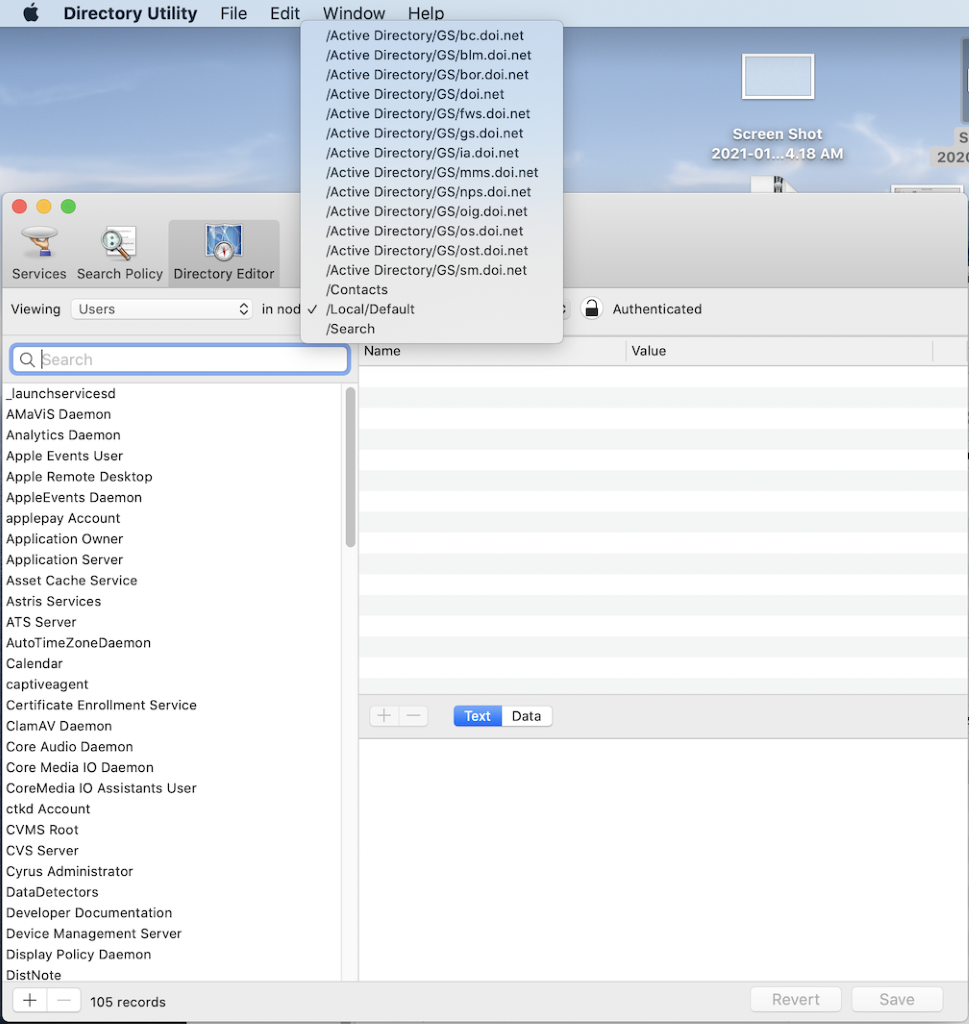Choose /Active Directory/GS/ost.doi.net node
The width and height of the screenshot is (969, 1024).
(x=432, y=251)
